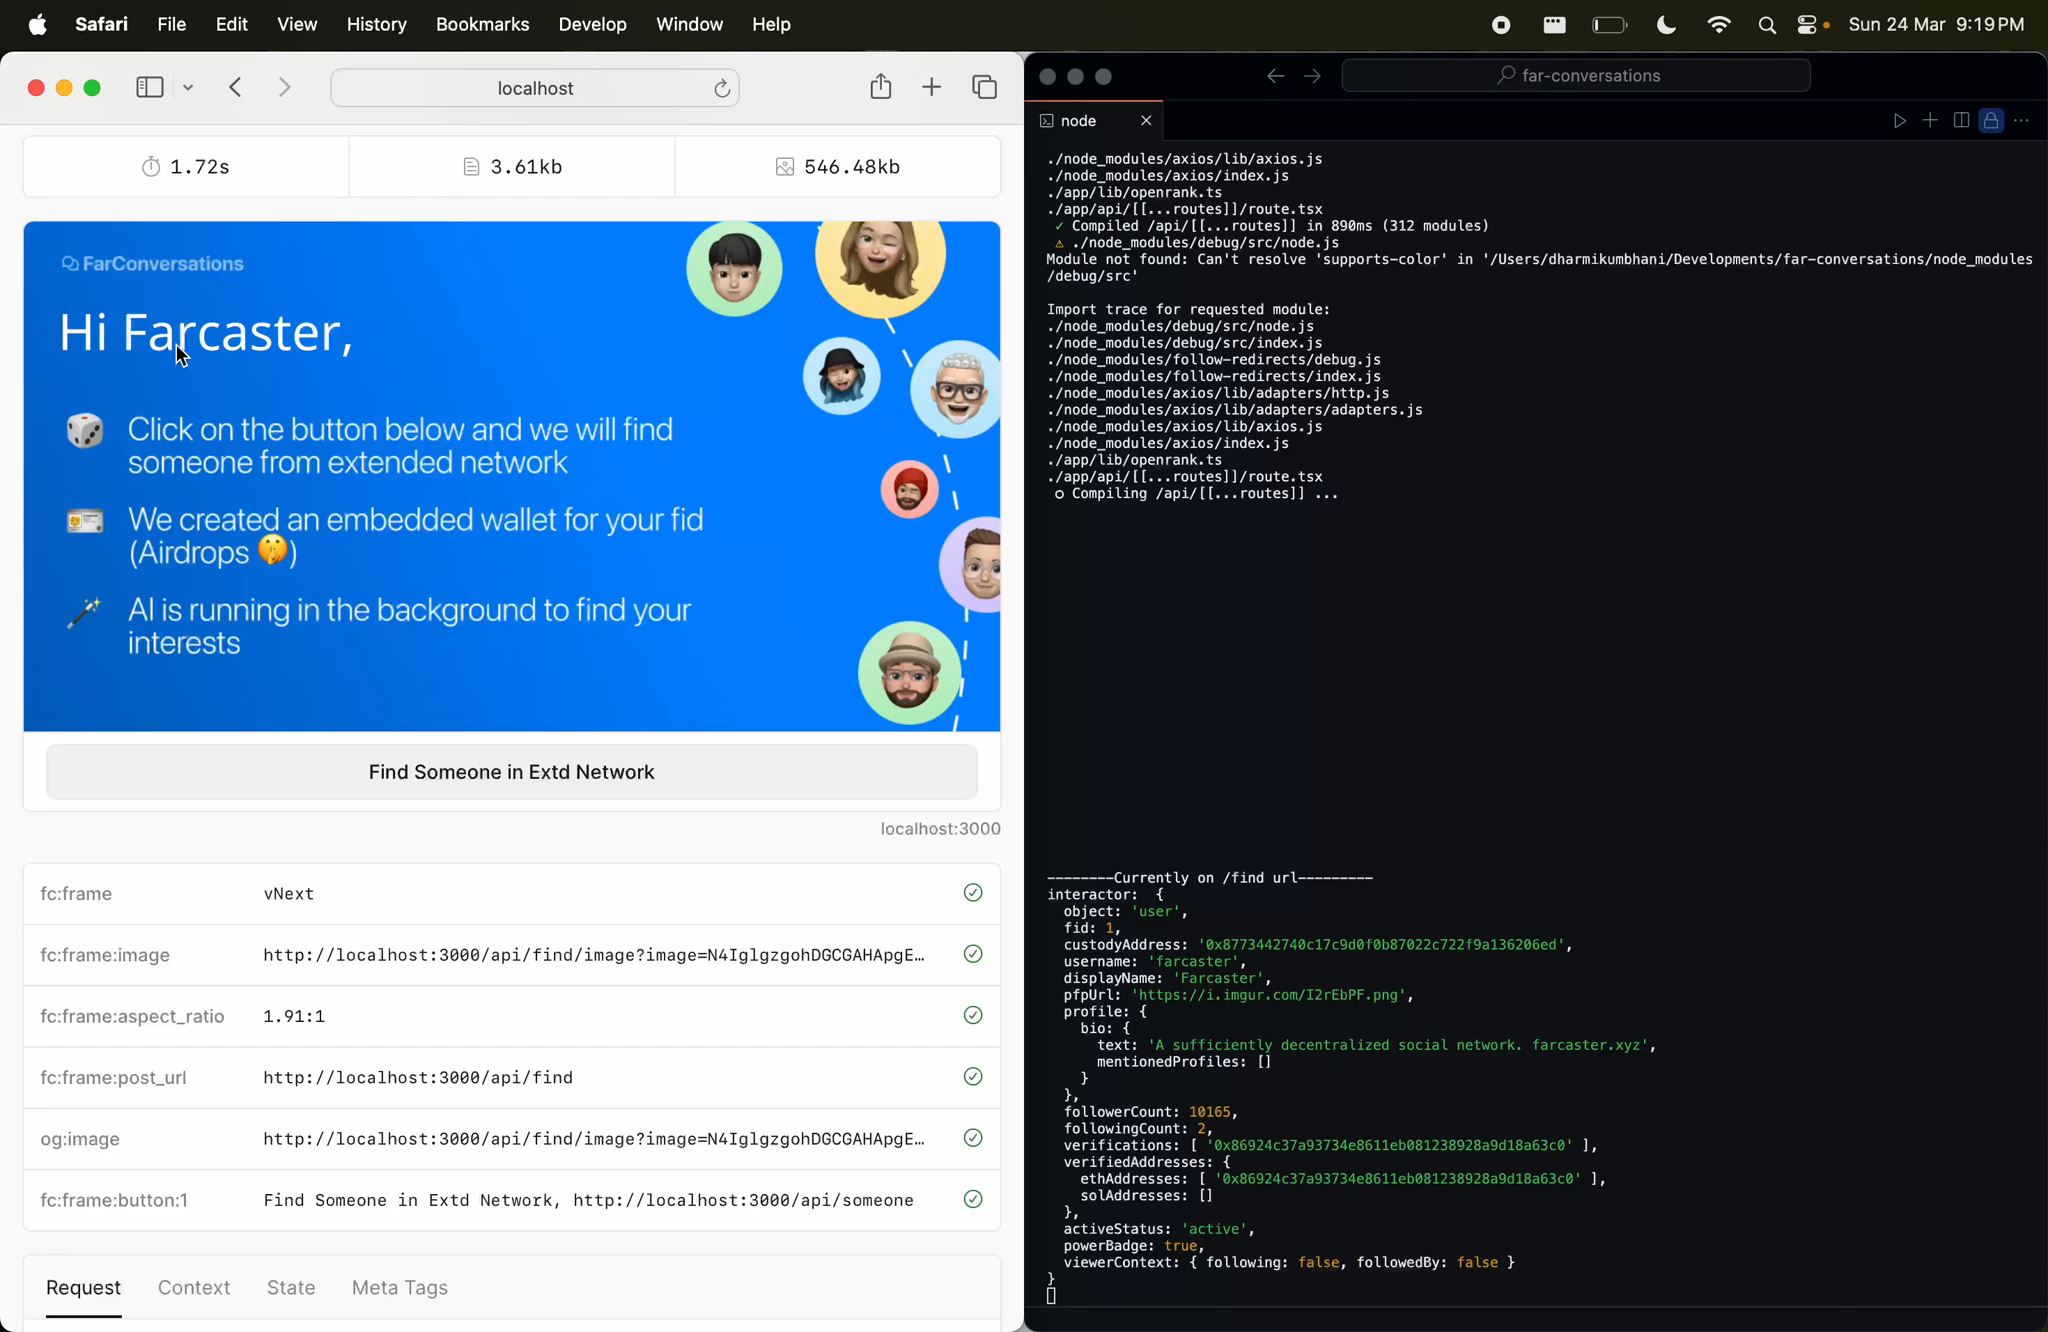Click the far-conversations search field
2048x1332 pixels.
(1575, 76)
